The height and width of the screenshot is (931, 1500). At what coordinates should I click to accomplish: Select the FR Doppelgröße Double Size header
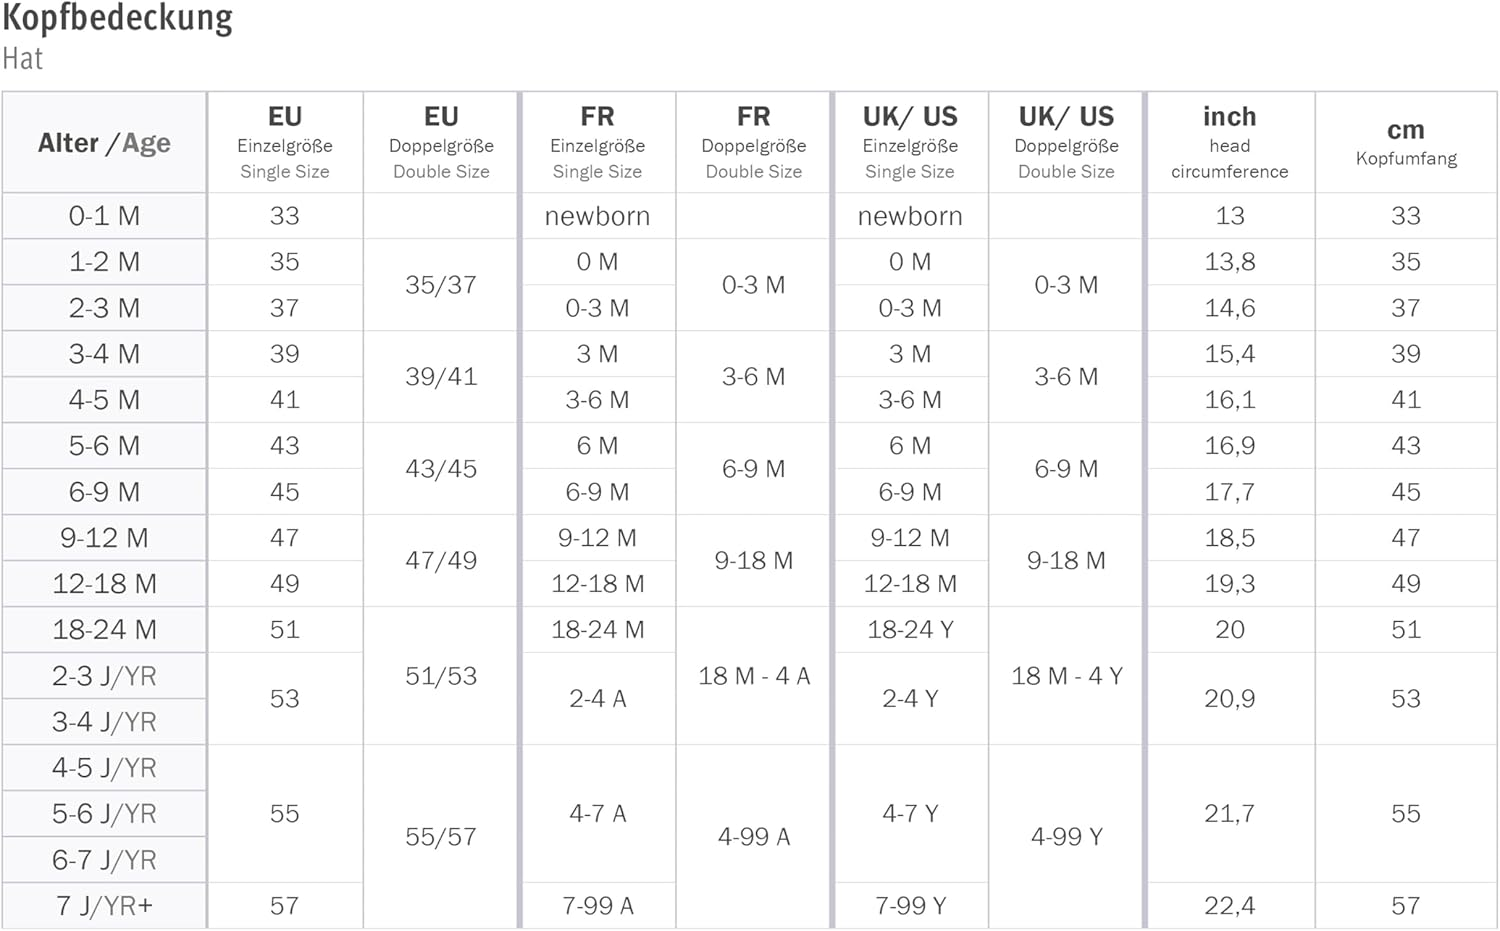753,143
